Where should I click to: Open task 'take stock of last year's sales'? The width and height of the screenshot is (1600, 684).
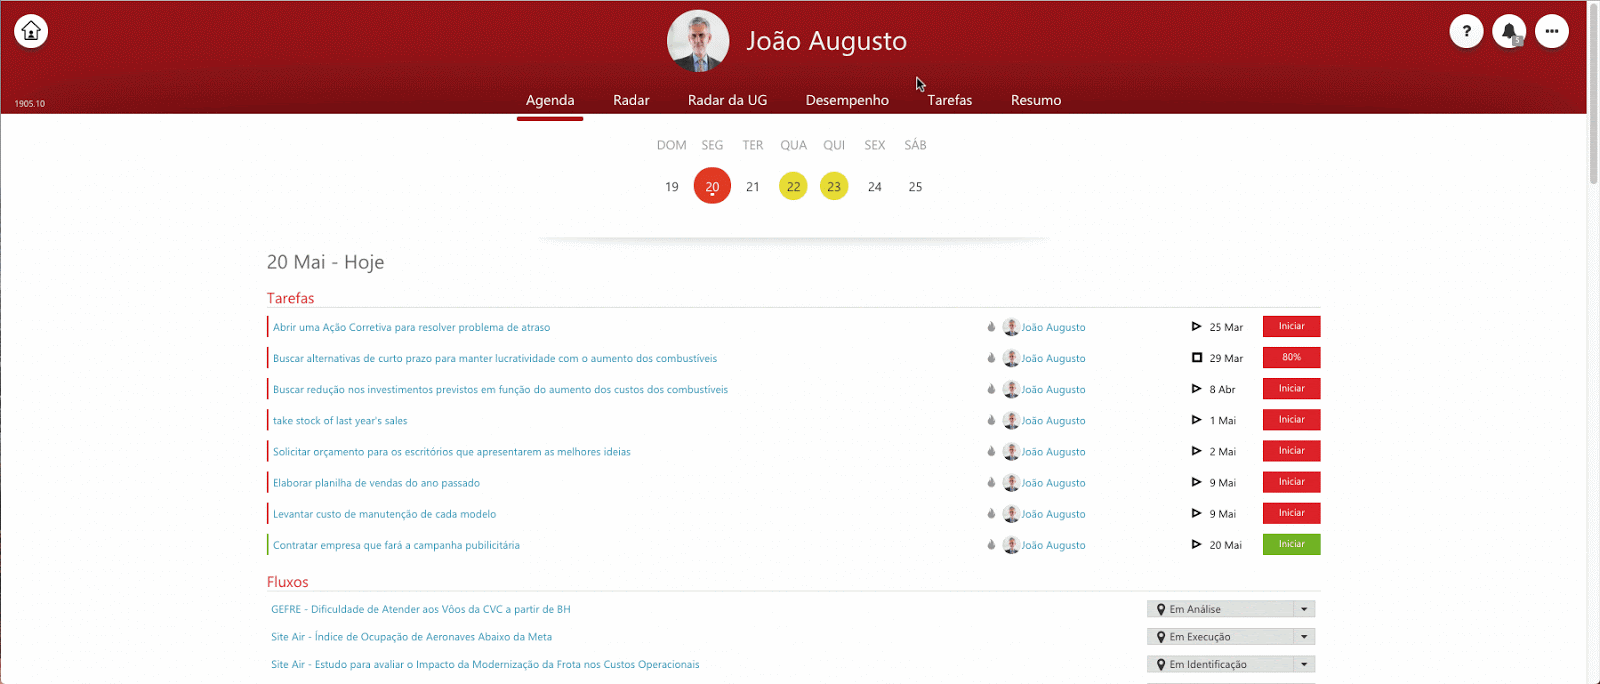pyautogui.click(x=340, y=421)
